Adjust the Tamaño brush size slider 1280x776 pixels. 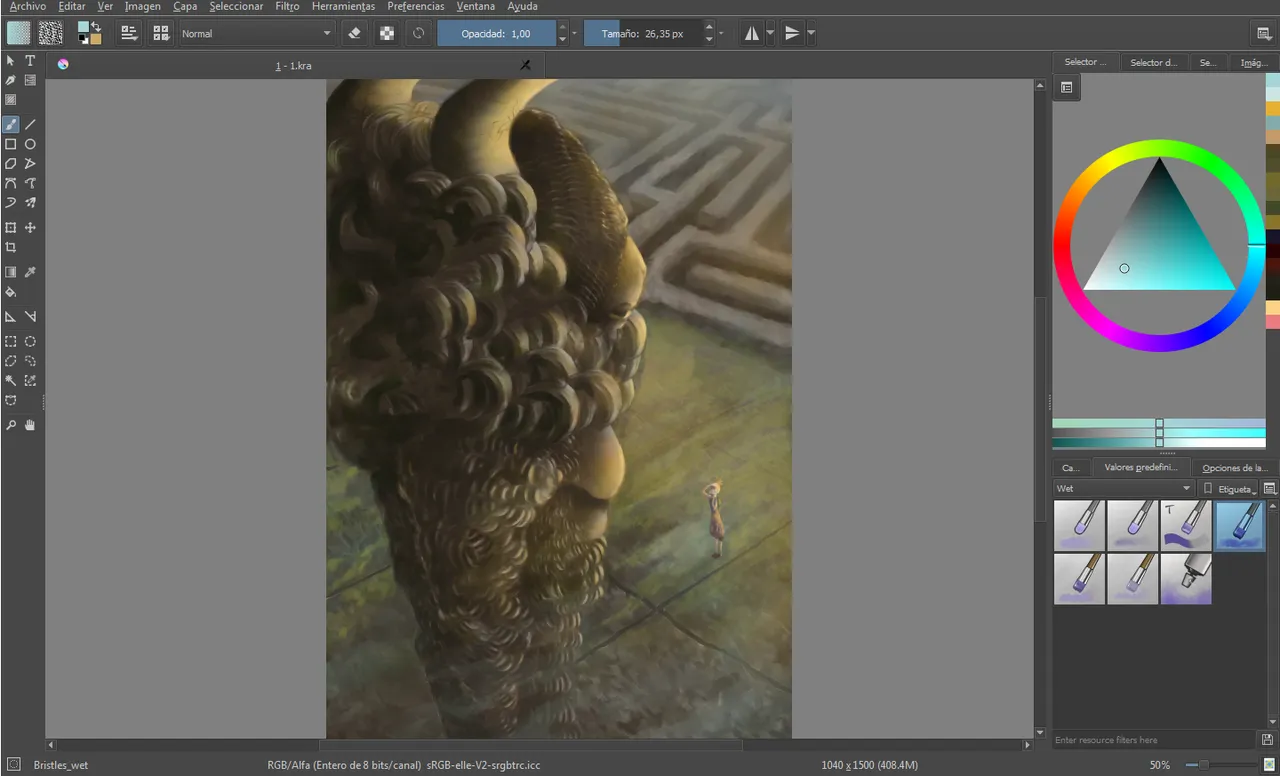tap(643, 33)
